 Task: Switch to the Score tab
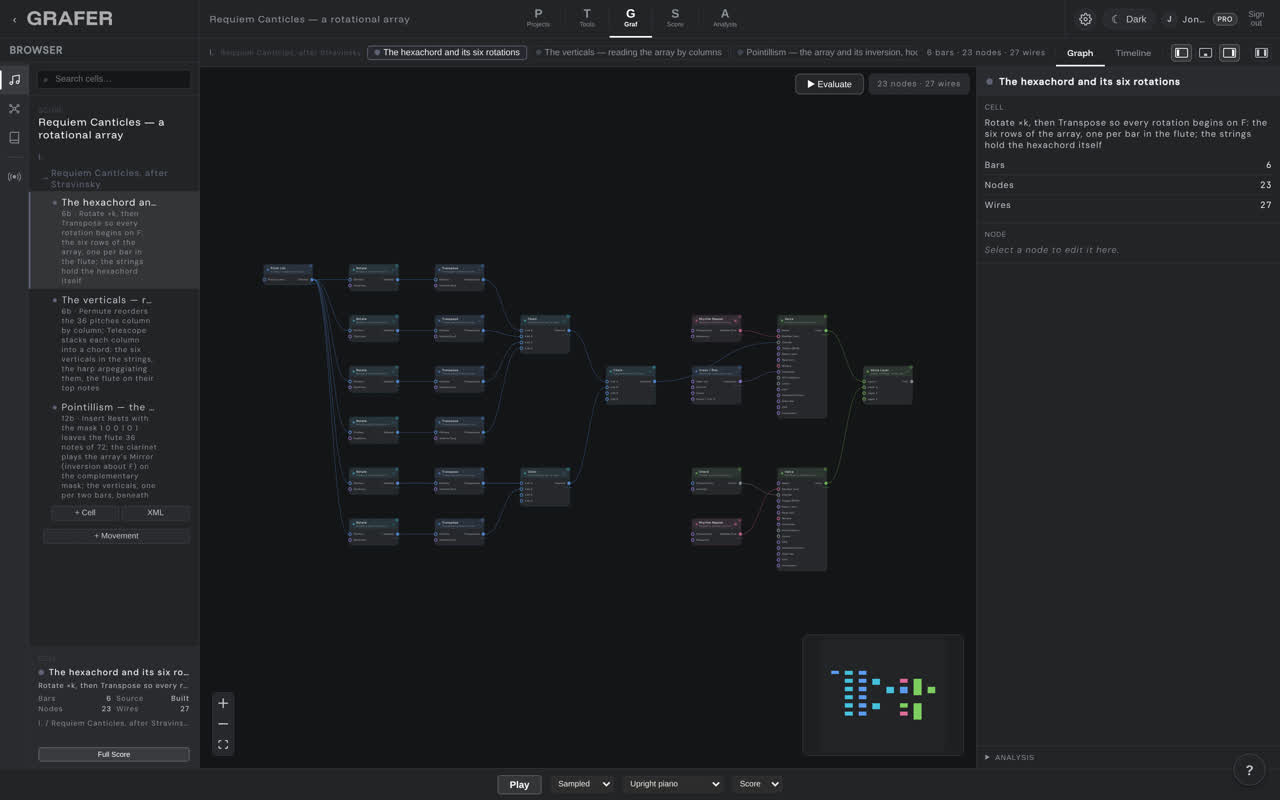(x=675, y=18)
